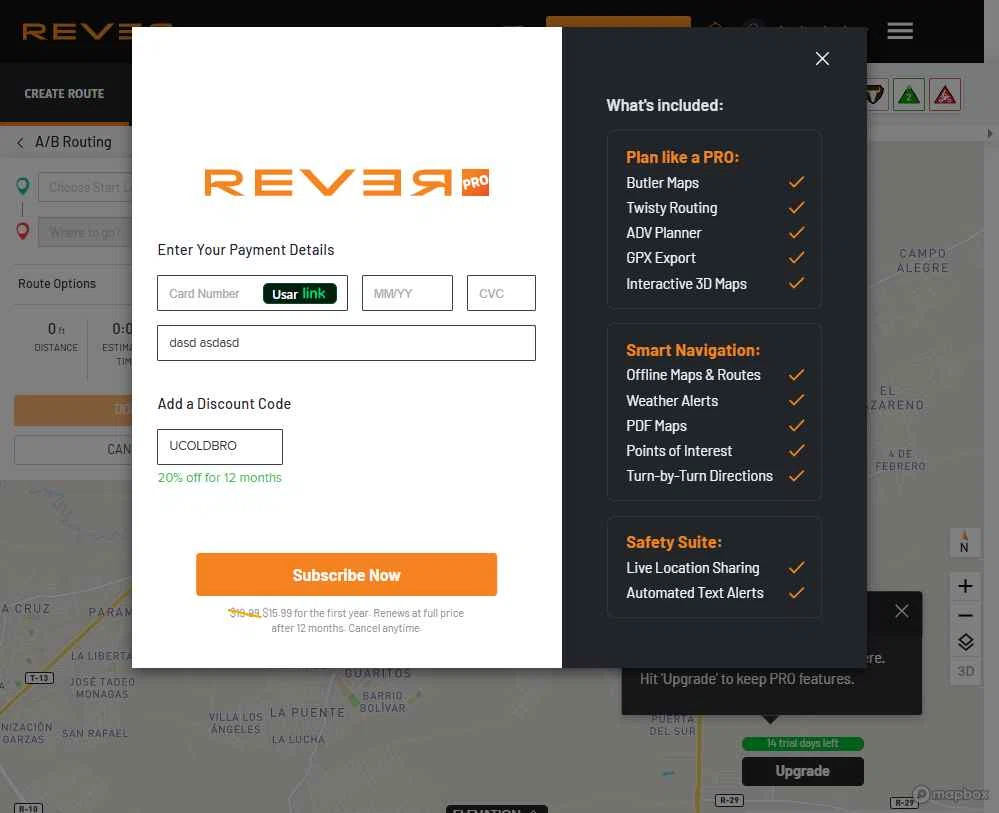Click the Interactive 3D Maps checkmark
The image size is (999, 813).
[796, 283]
